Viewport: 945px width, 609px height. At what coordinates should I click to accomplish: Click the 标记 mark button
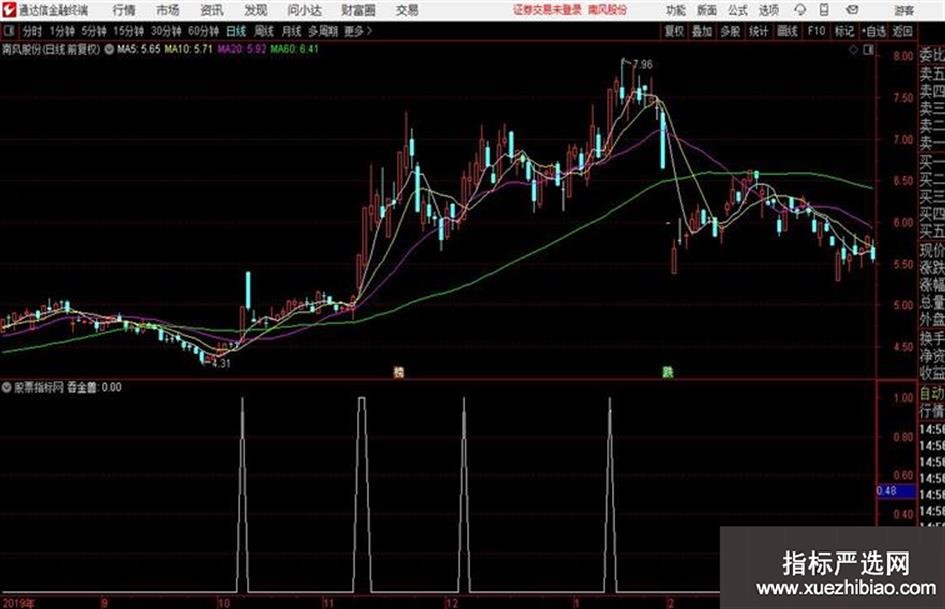[844, 31]
